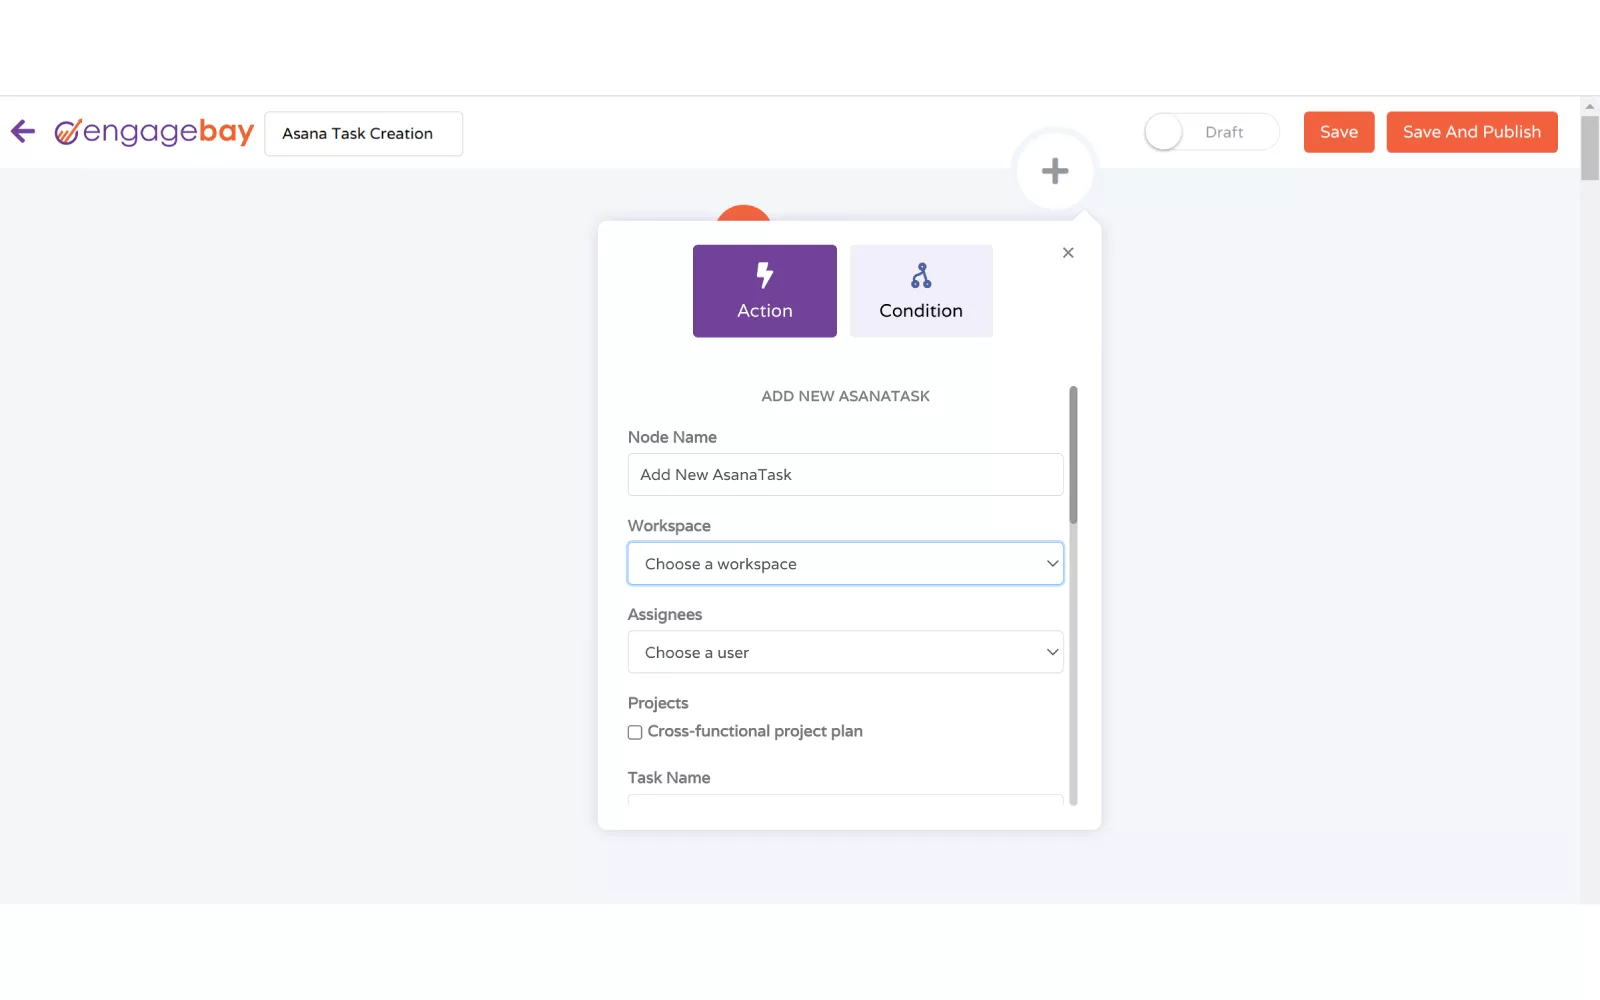1600x1000 pixels.
Task: Open the Choose a workspace dropdown
Action: (x=845, y=564)
